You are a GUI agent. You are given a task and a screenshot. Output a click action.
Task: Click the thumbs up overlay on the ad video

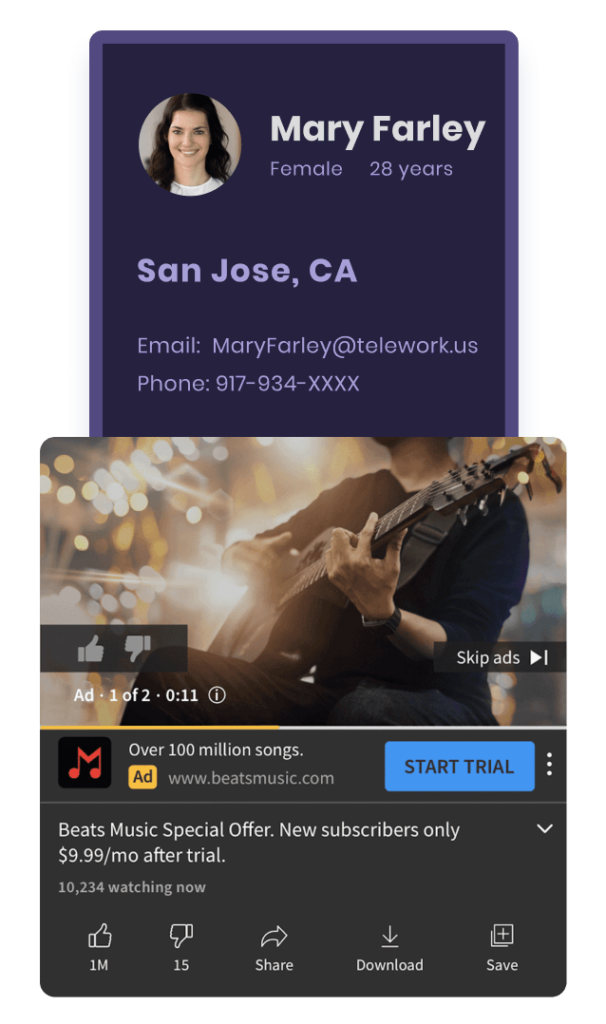[91, 648]
